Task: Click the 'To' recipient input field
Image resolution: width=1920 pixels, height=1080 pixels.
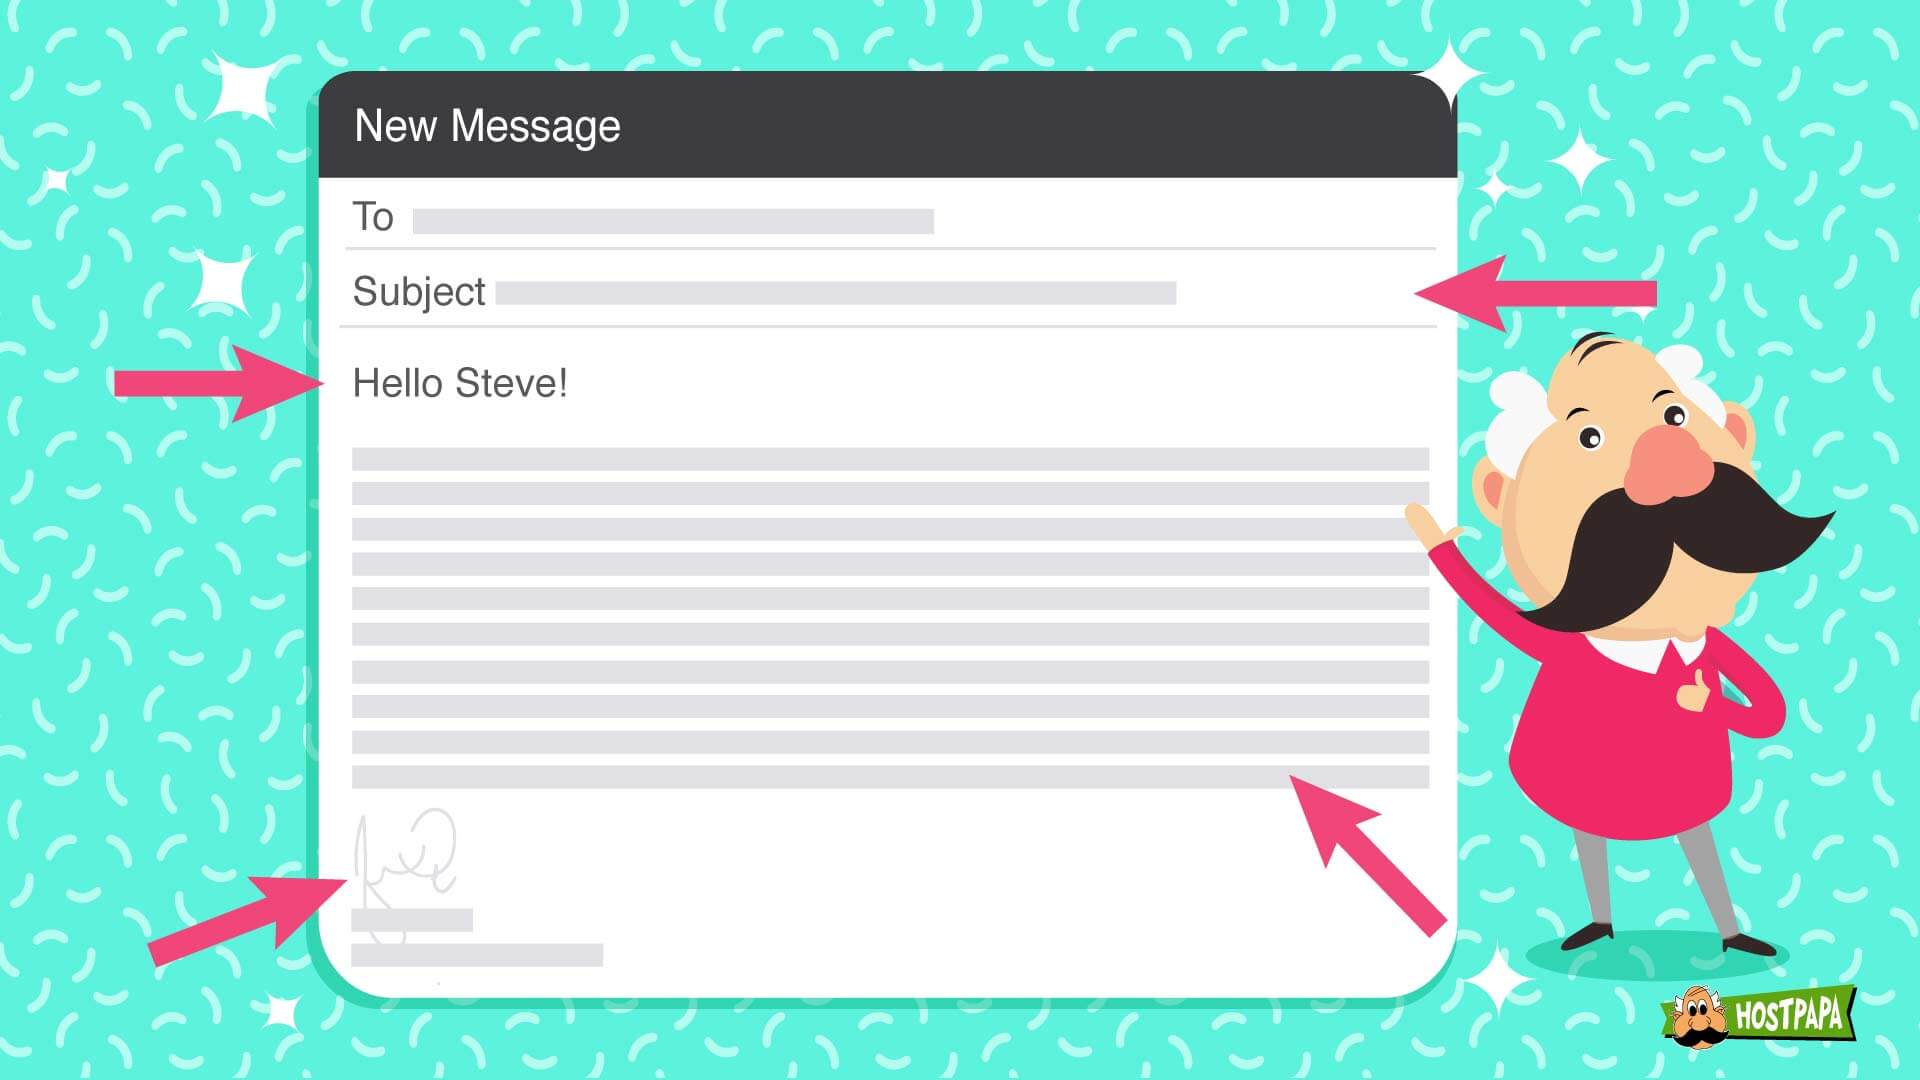Action: point(673,218)
